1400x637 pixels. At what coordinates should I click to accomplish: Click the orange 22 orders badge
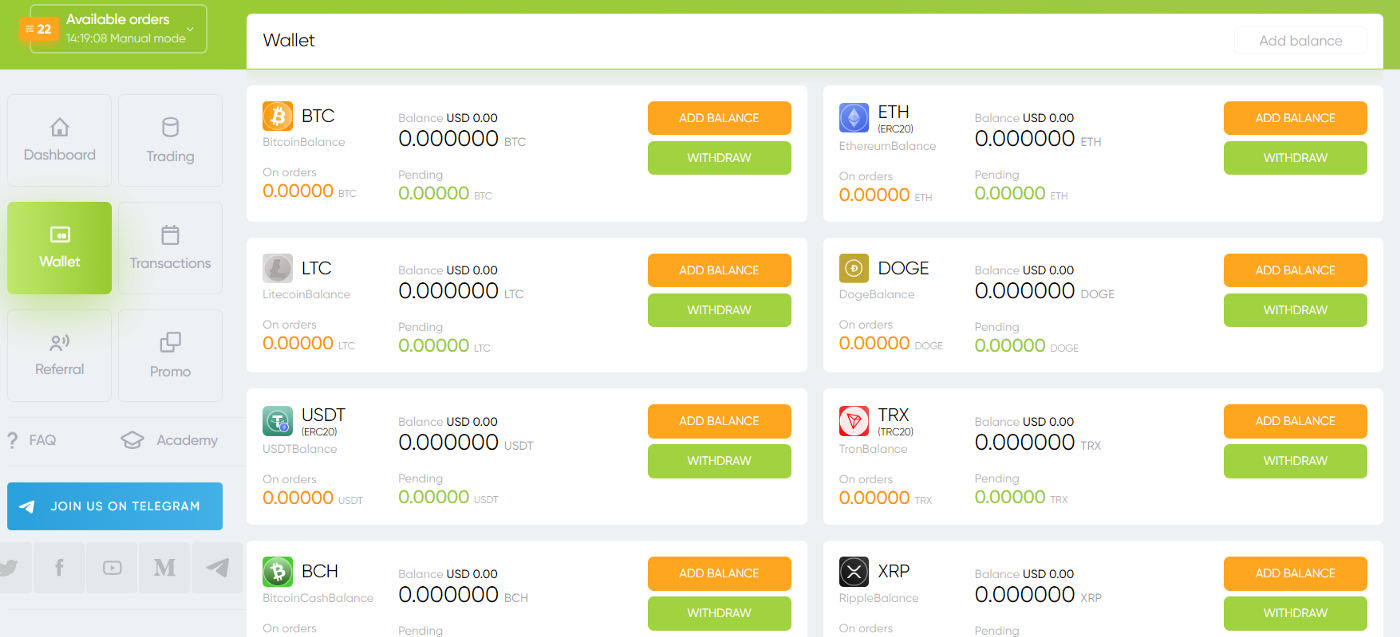(x=38, y=29)
